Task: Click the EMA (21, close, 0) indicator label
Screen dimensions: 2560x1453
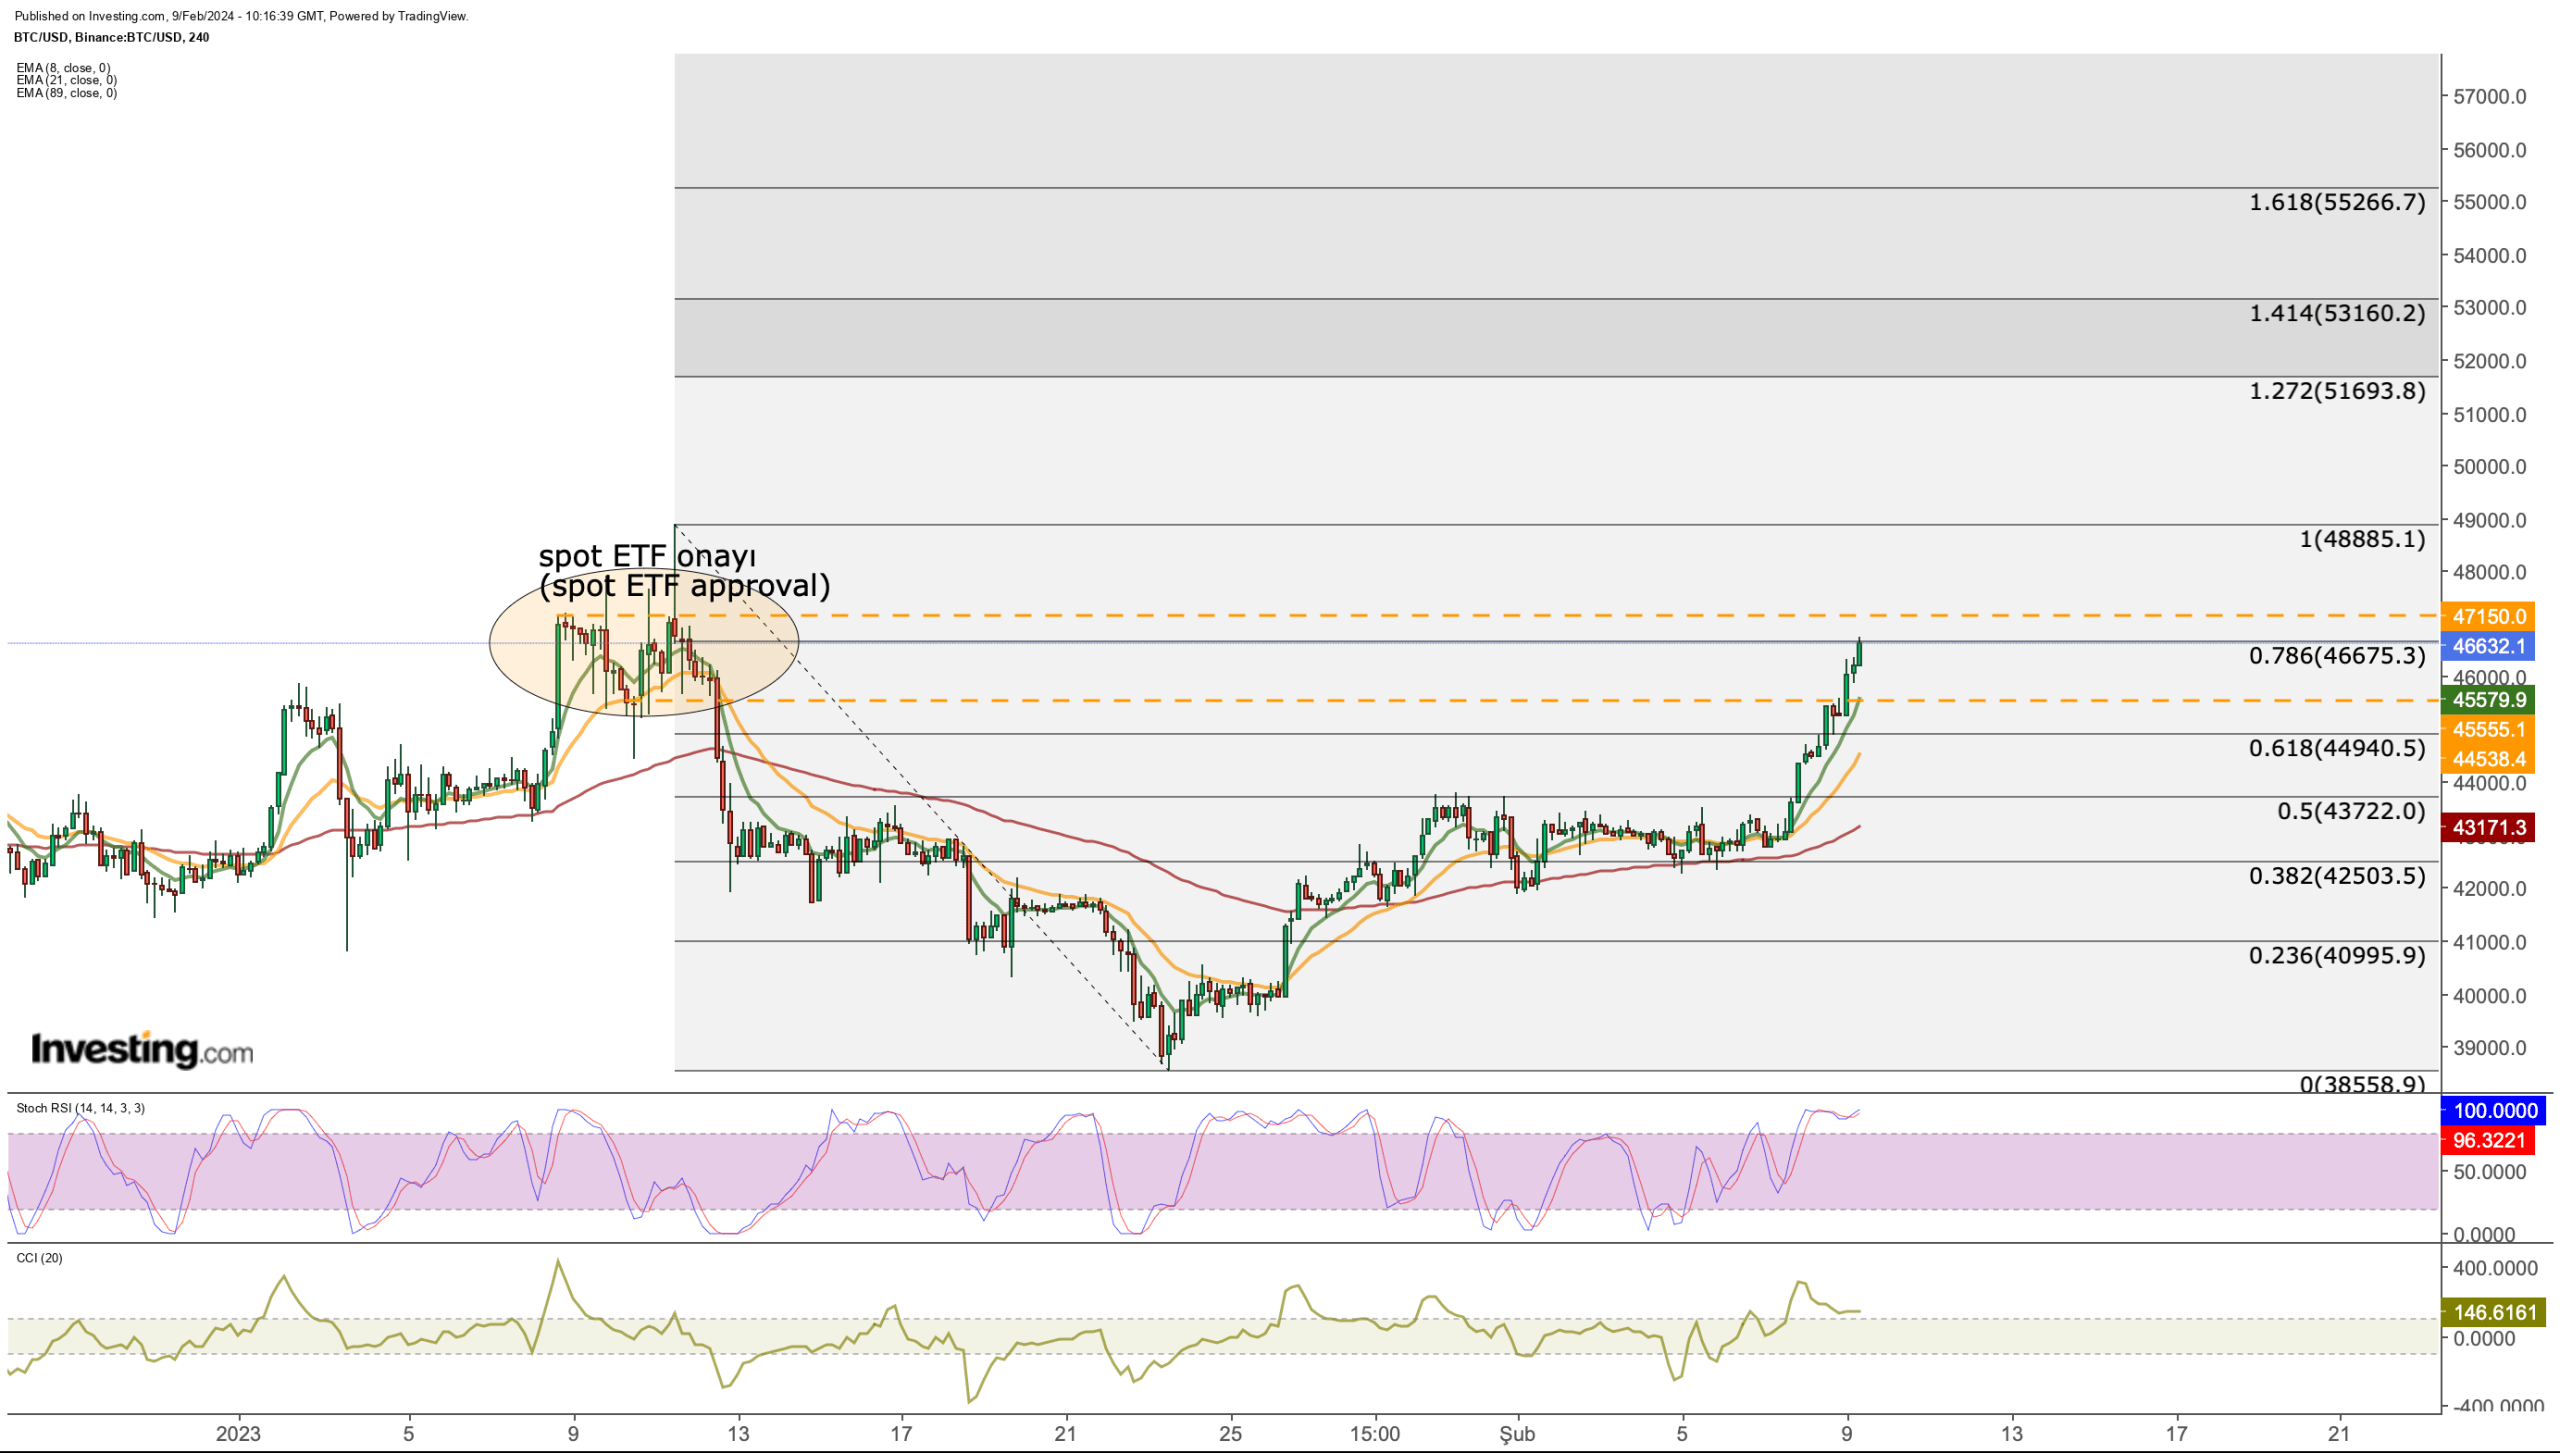Action: coord(66,80)
